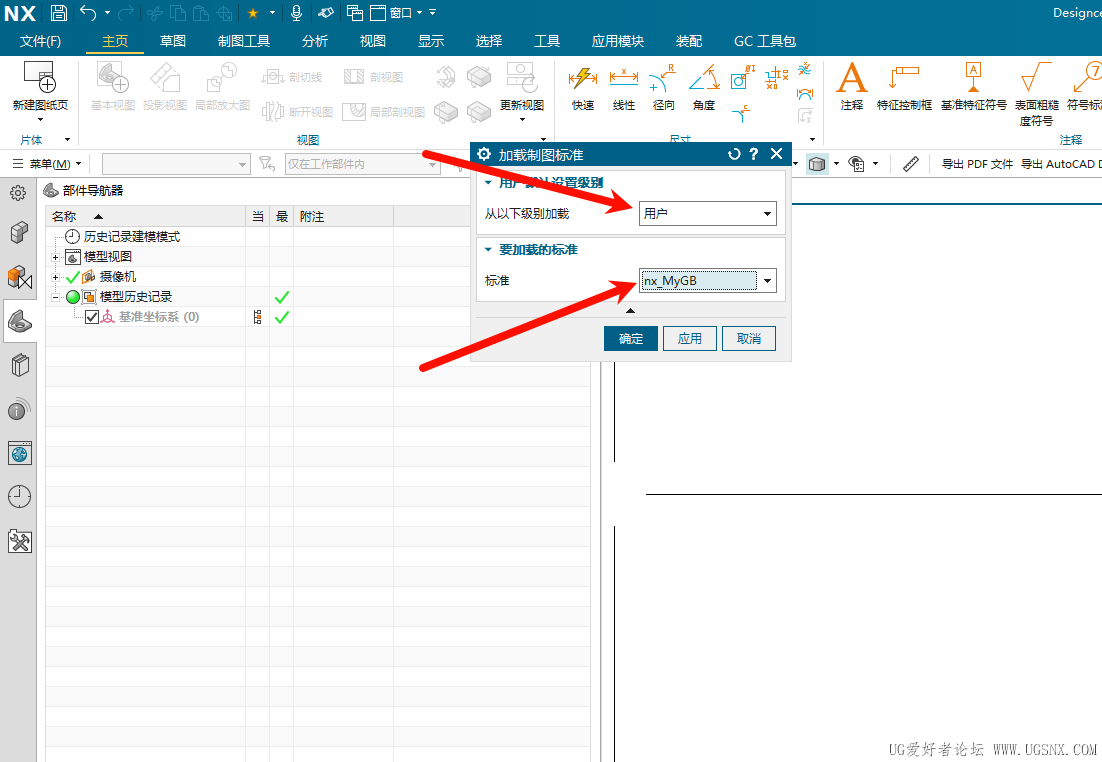Click the Measure ruler icon
Screen dimensions: 1102x762
coord(911,164)
